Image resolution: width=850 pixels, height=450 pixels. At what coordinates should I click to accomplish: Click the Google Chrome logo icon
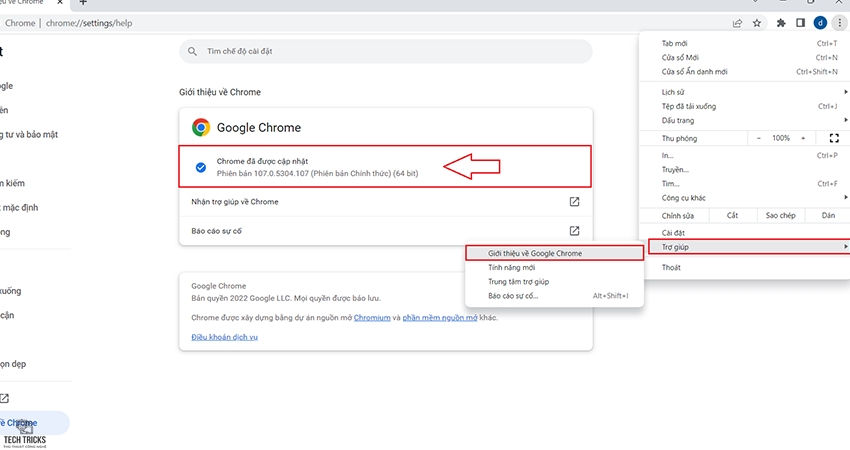point(201,127)
